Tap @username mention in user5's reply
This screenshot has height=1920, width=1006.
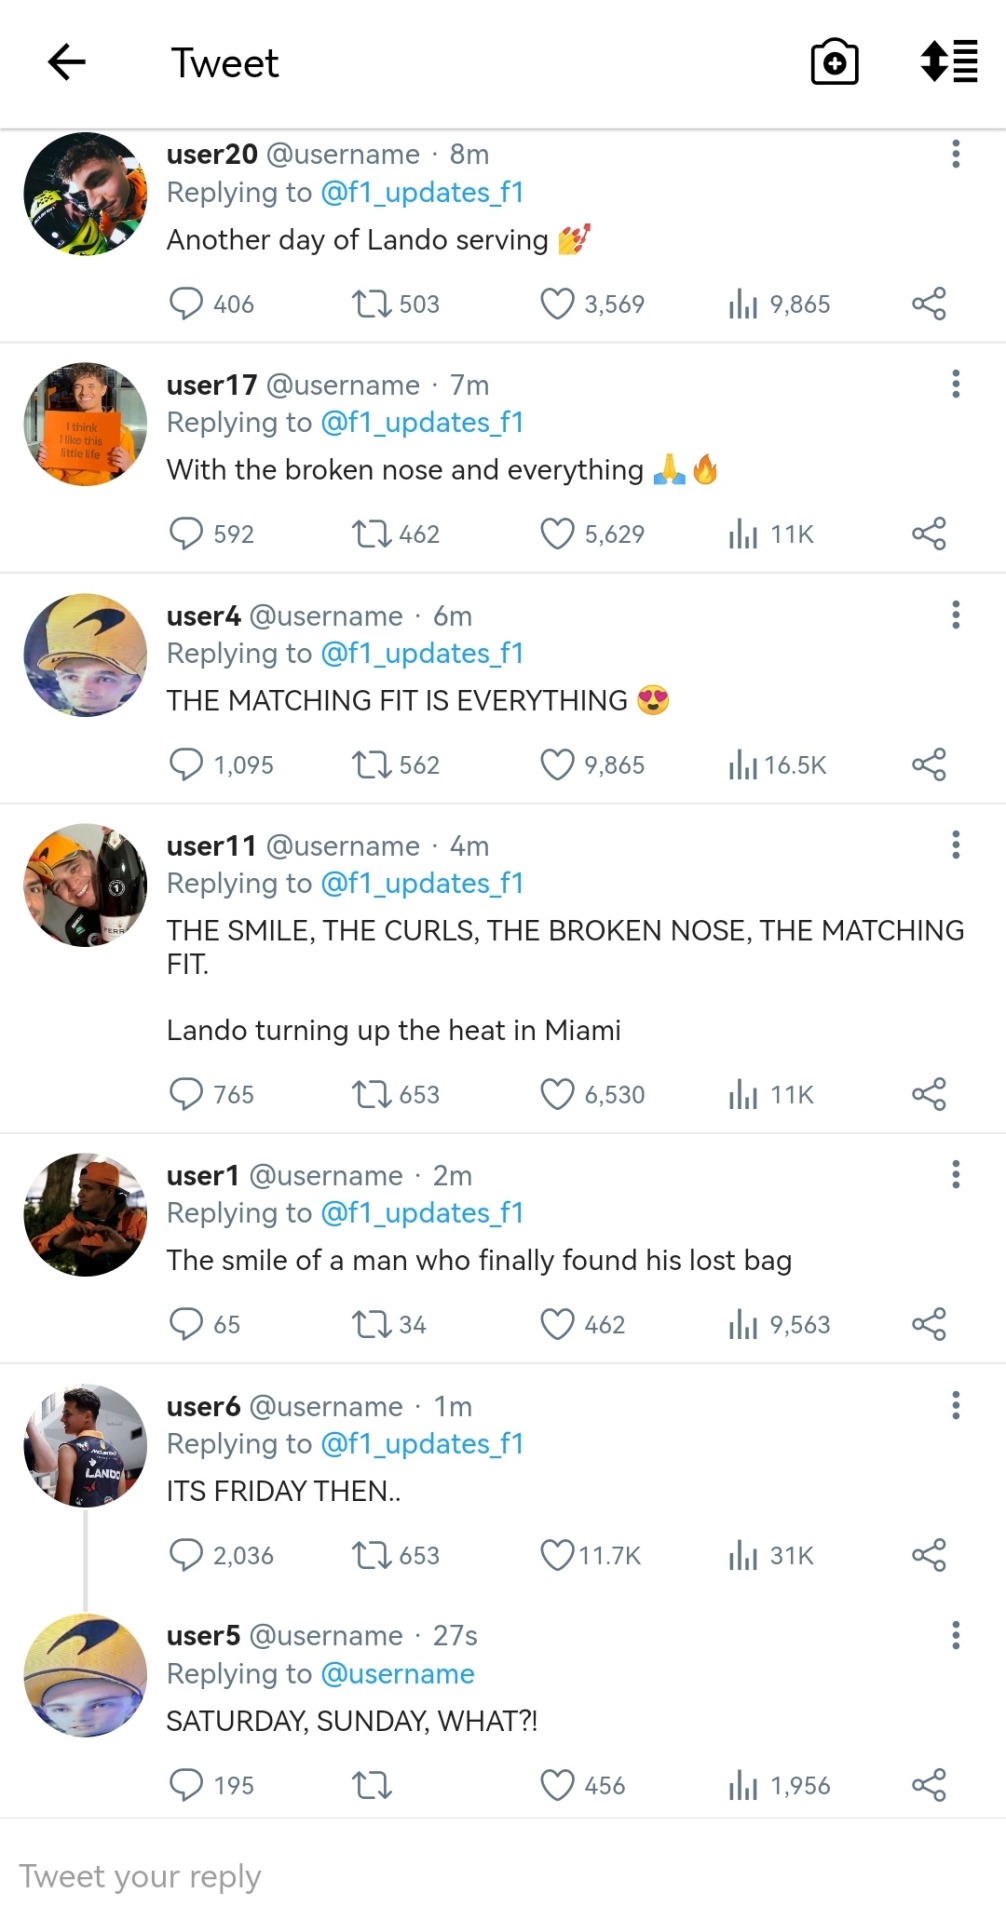click(x=397, y=1674)
